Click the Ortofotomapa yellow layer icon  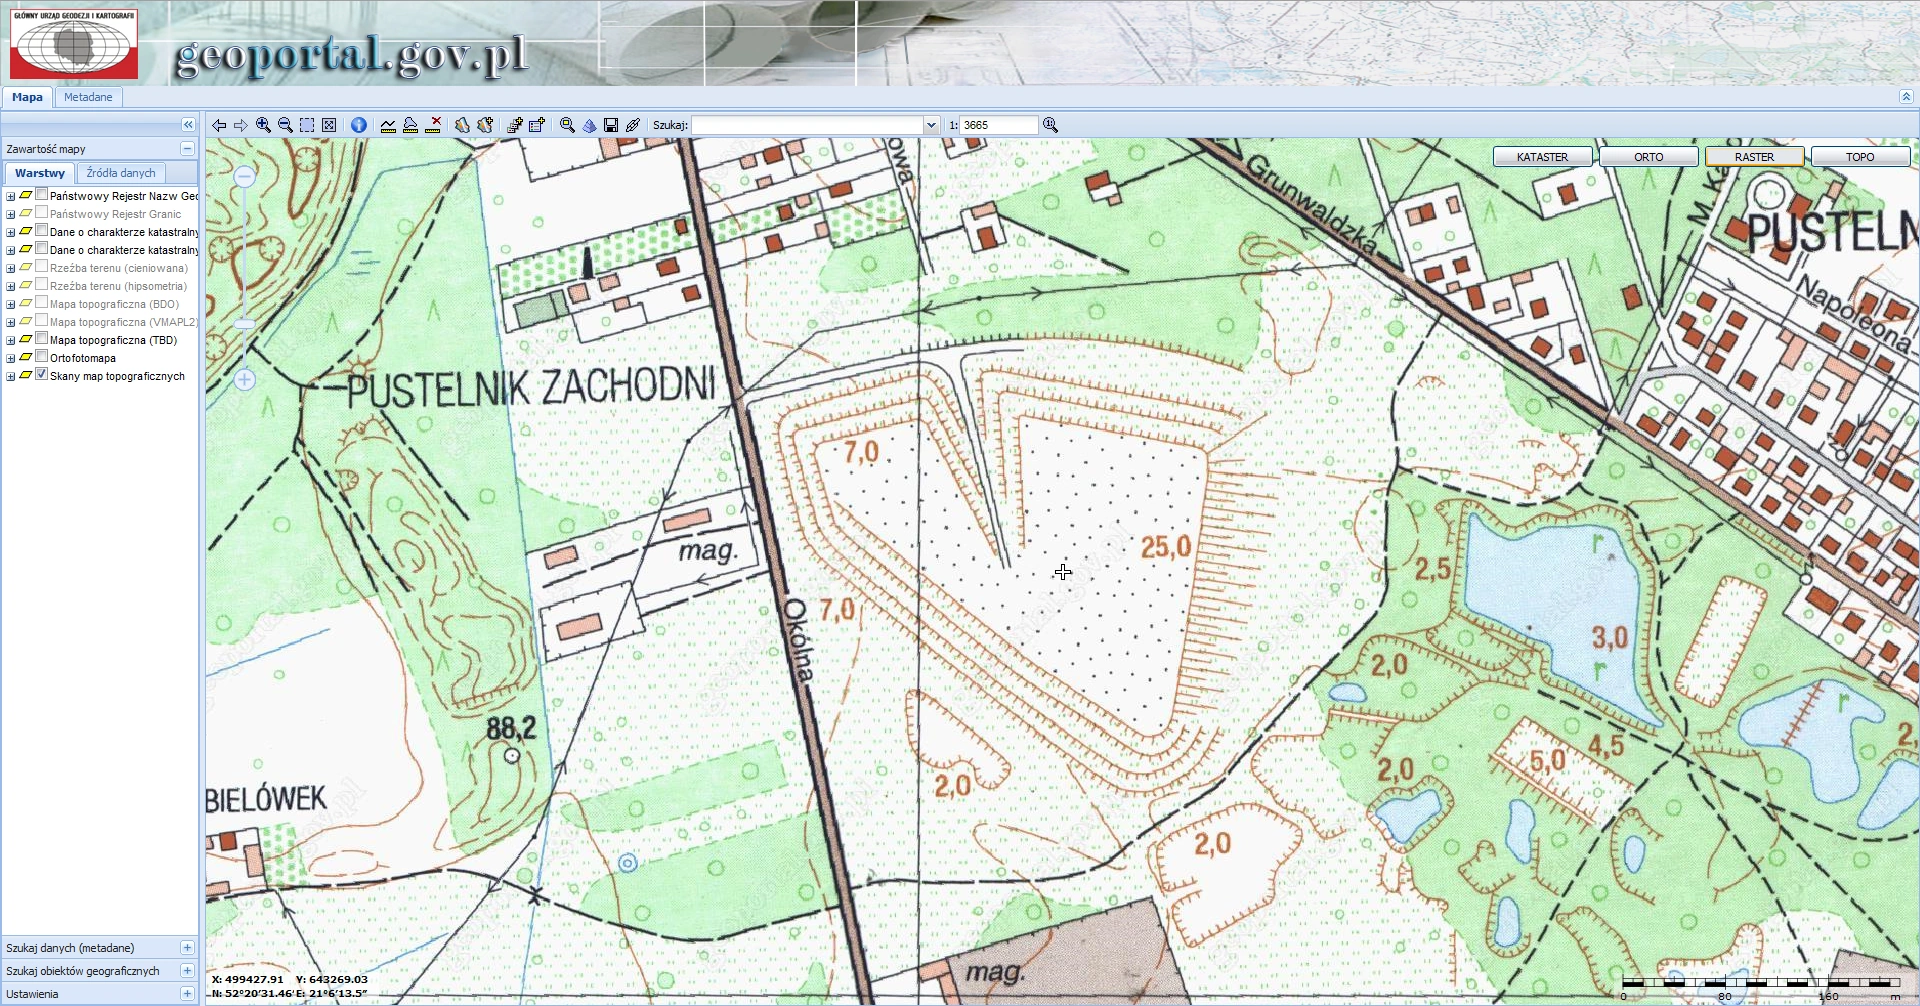(x=26, y=357)
